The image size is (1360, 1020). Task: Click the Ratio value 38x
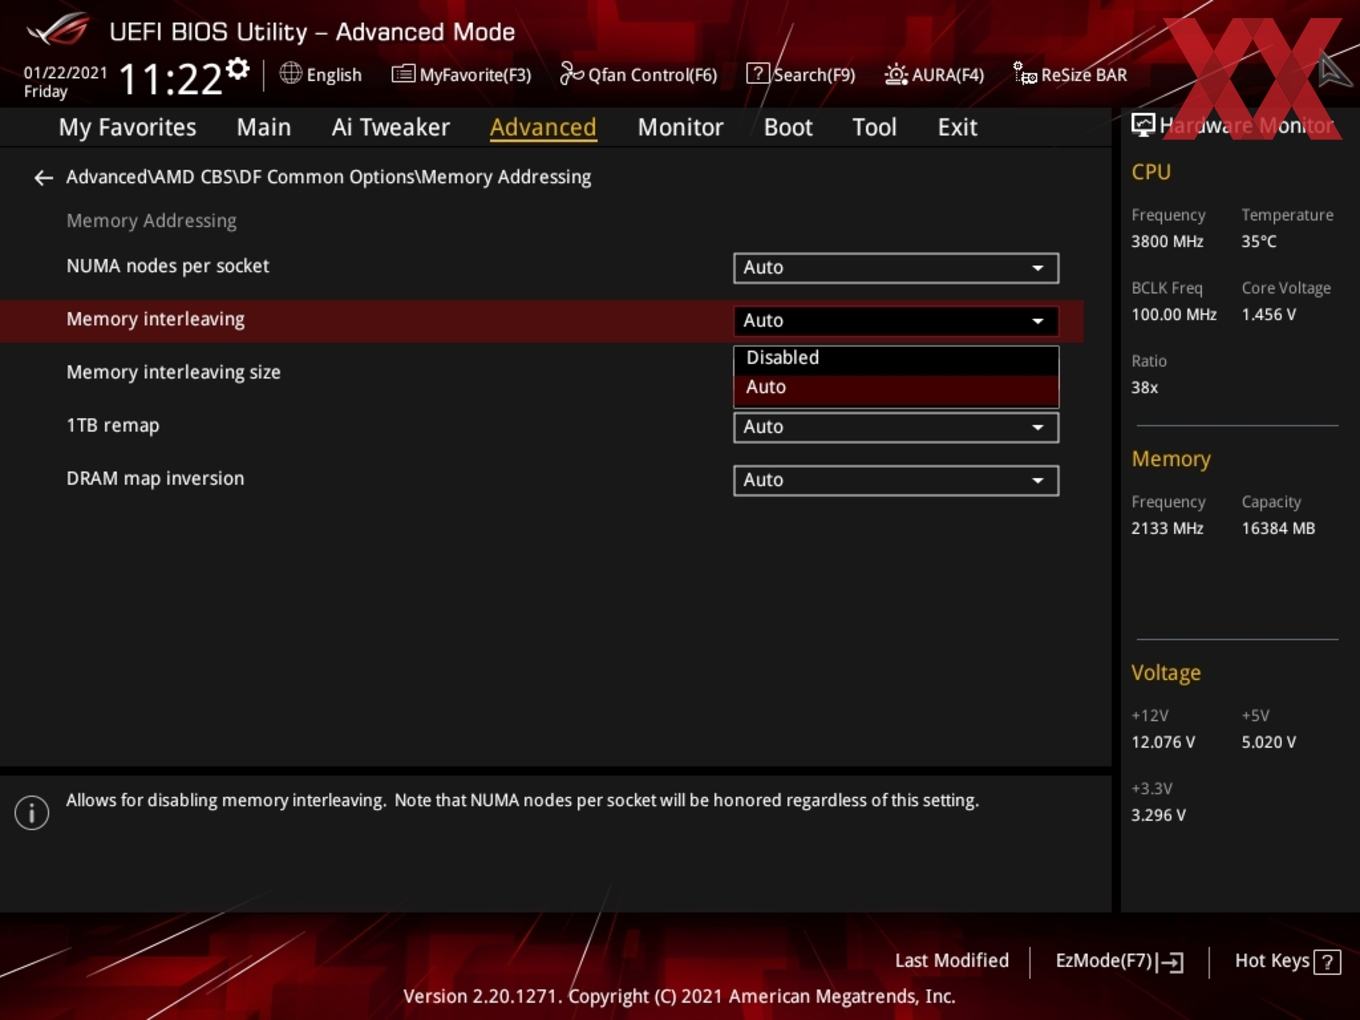pyautogui.click(x=1145, y=387)
